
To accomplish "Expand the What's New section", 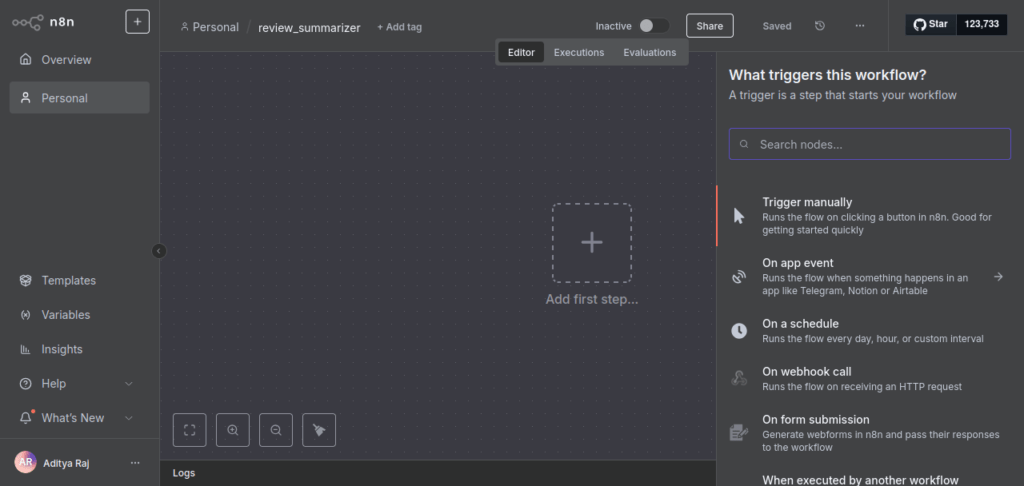I will click(x=128, y=418).
